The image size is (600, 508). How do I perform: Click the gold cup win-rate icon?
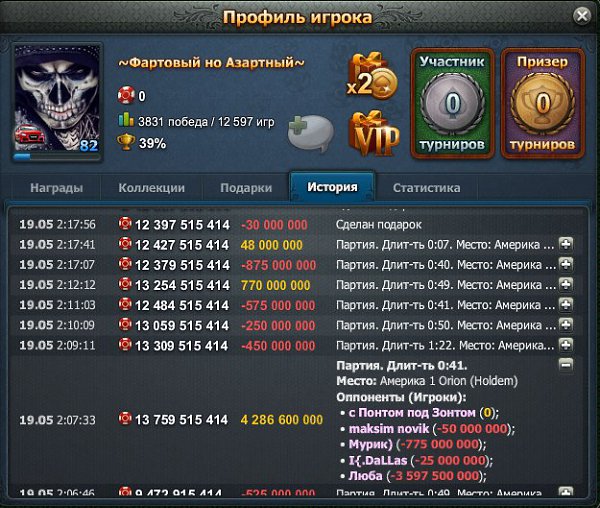(126, 142)
